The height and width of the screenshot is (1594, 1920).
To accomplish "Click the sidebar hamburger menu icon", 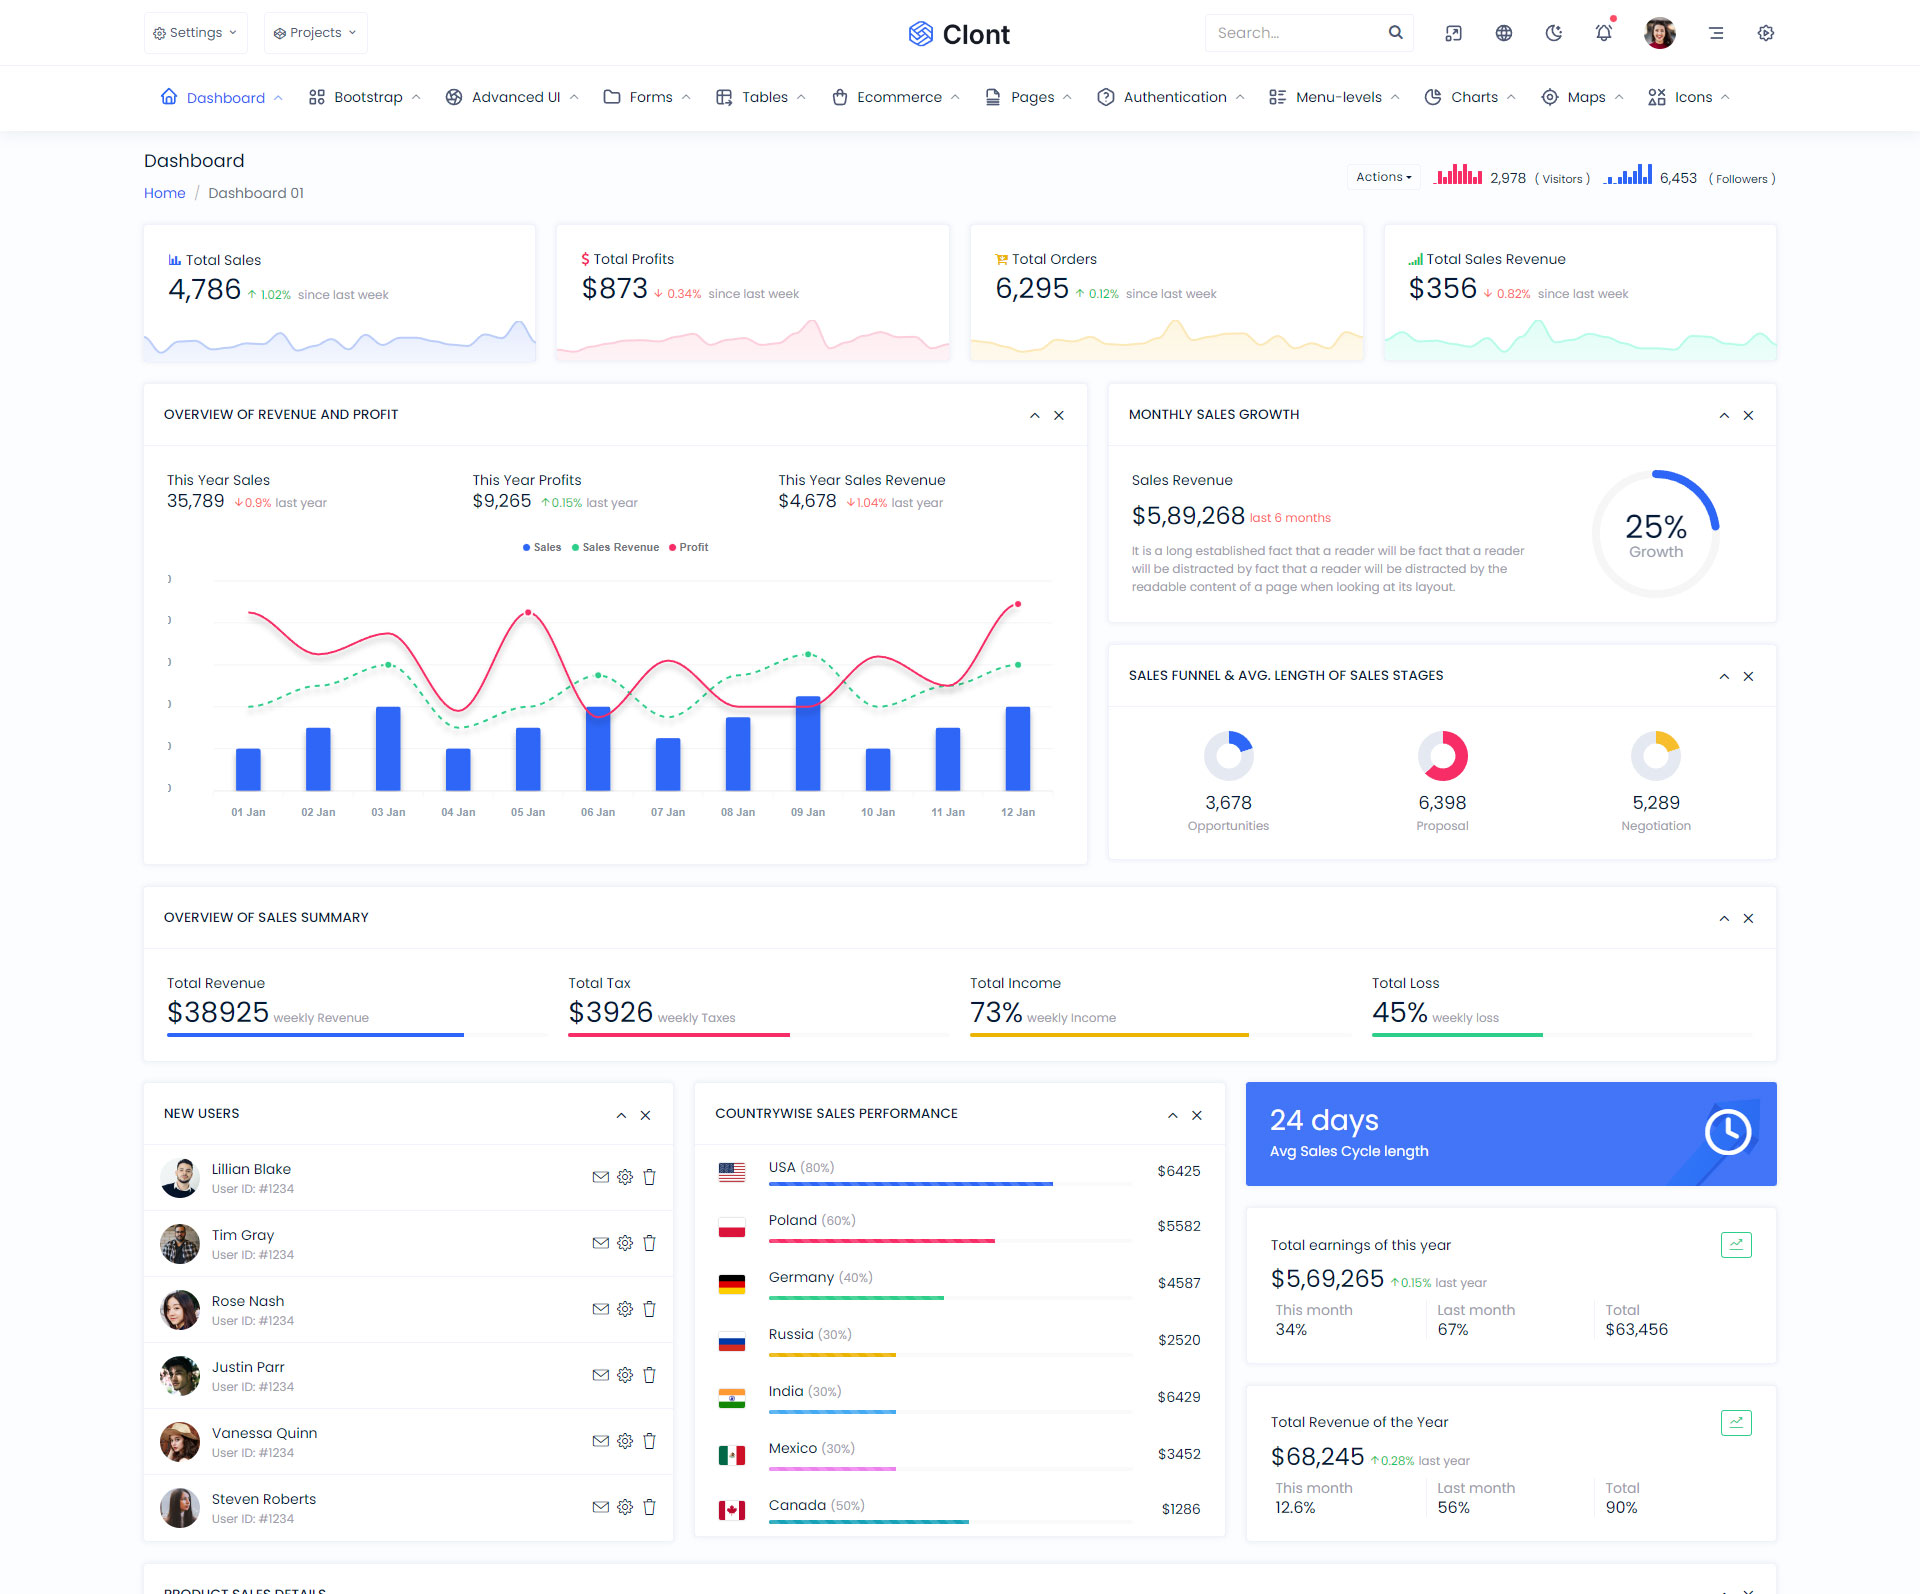I will tap(1716, 33).
